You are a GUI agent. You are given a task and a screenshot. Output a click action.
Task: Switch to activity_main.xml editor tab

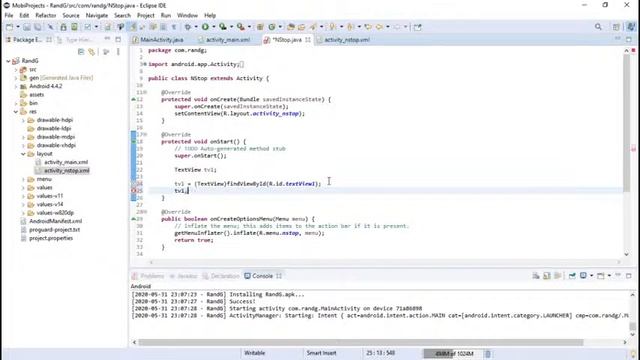click(x=224, y=40)
